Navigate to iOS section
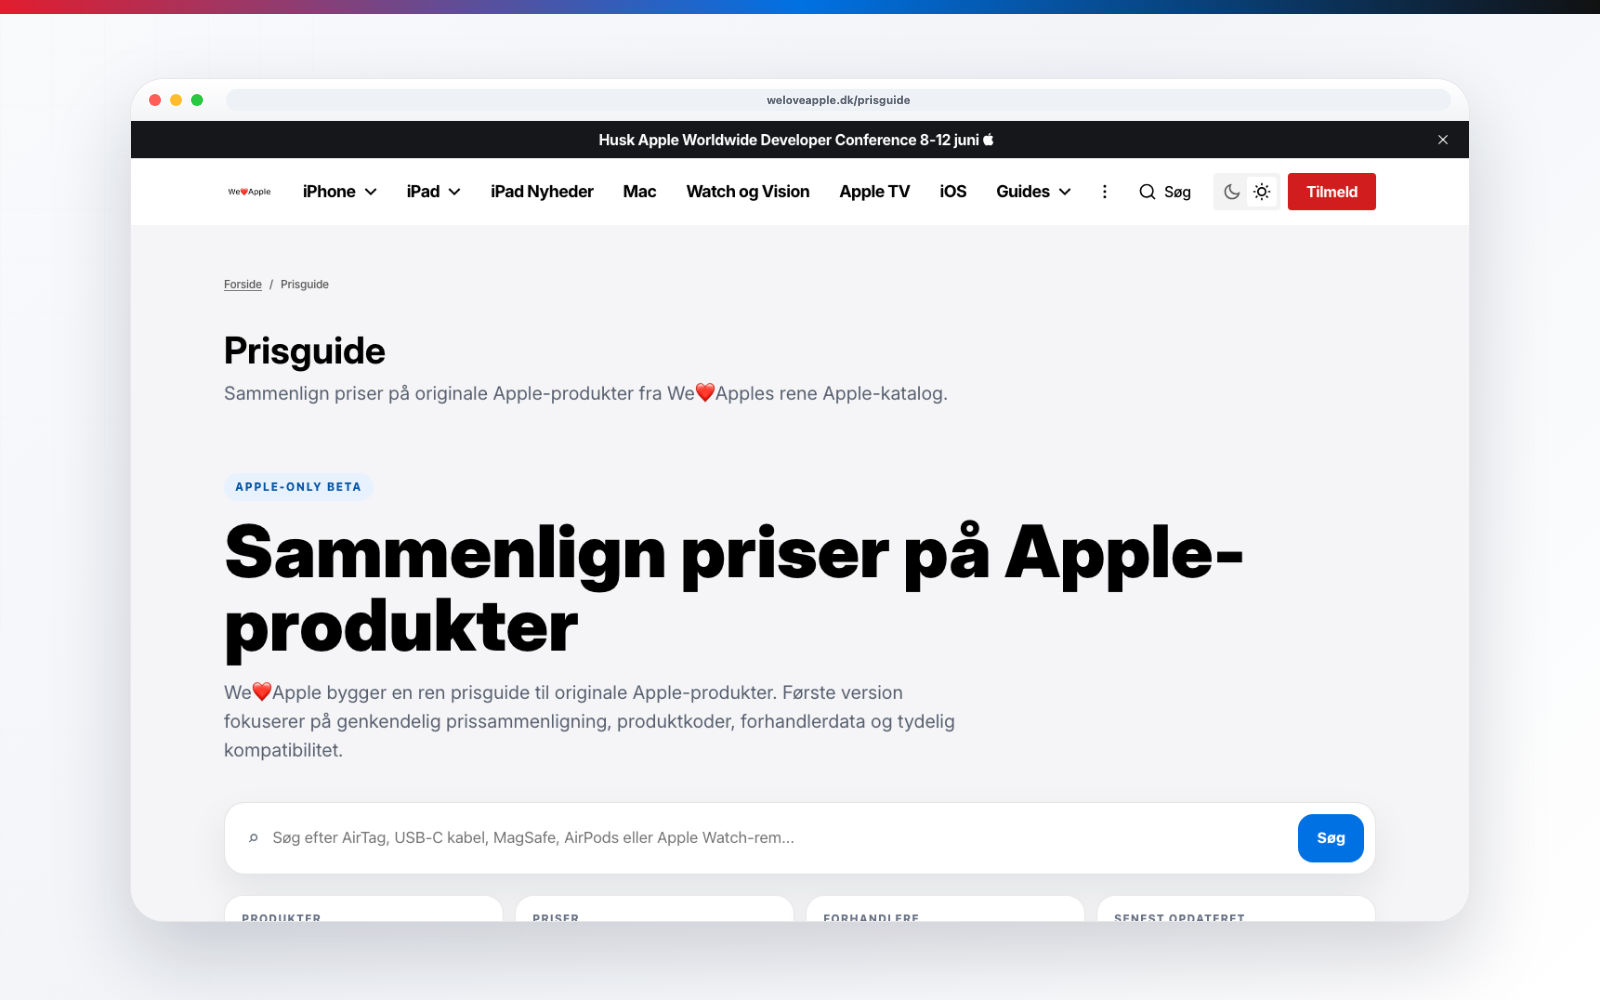 pyautogui.click(x=953, y=192)
